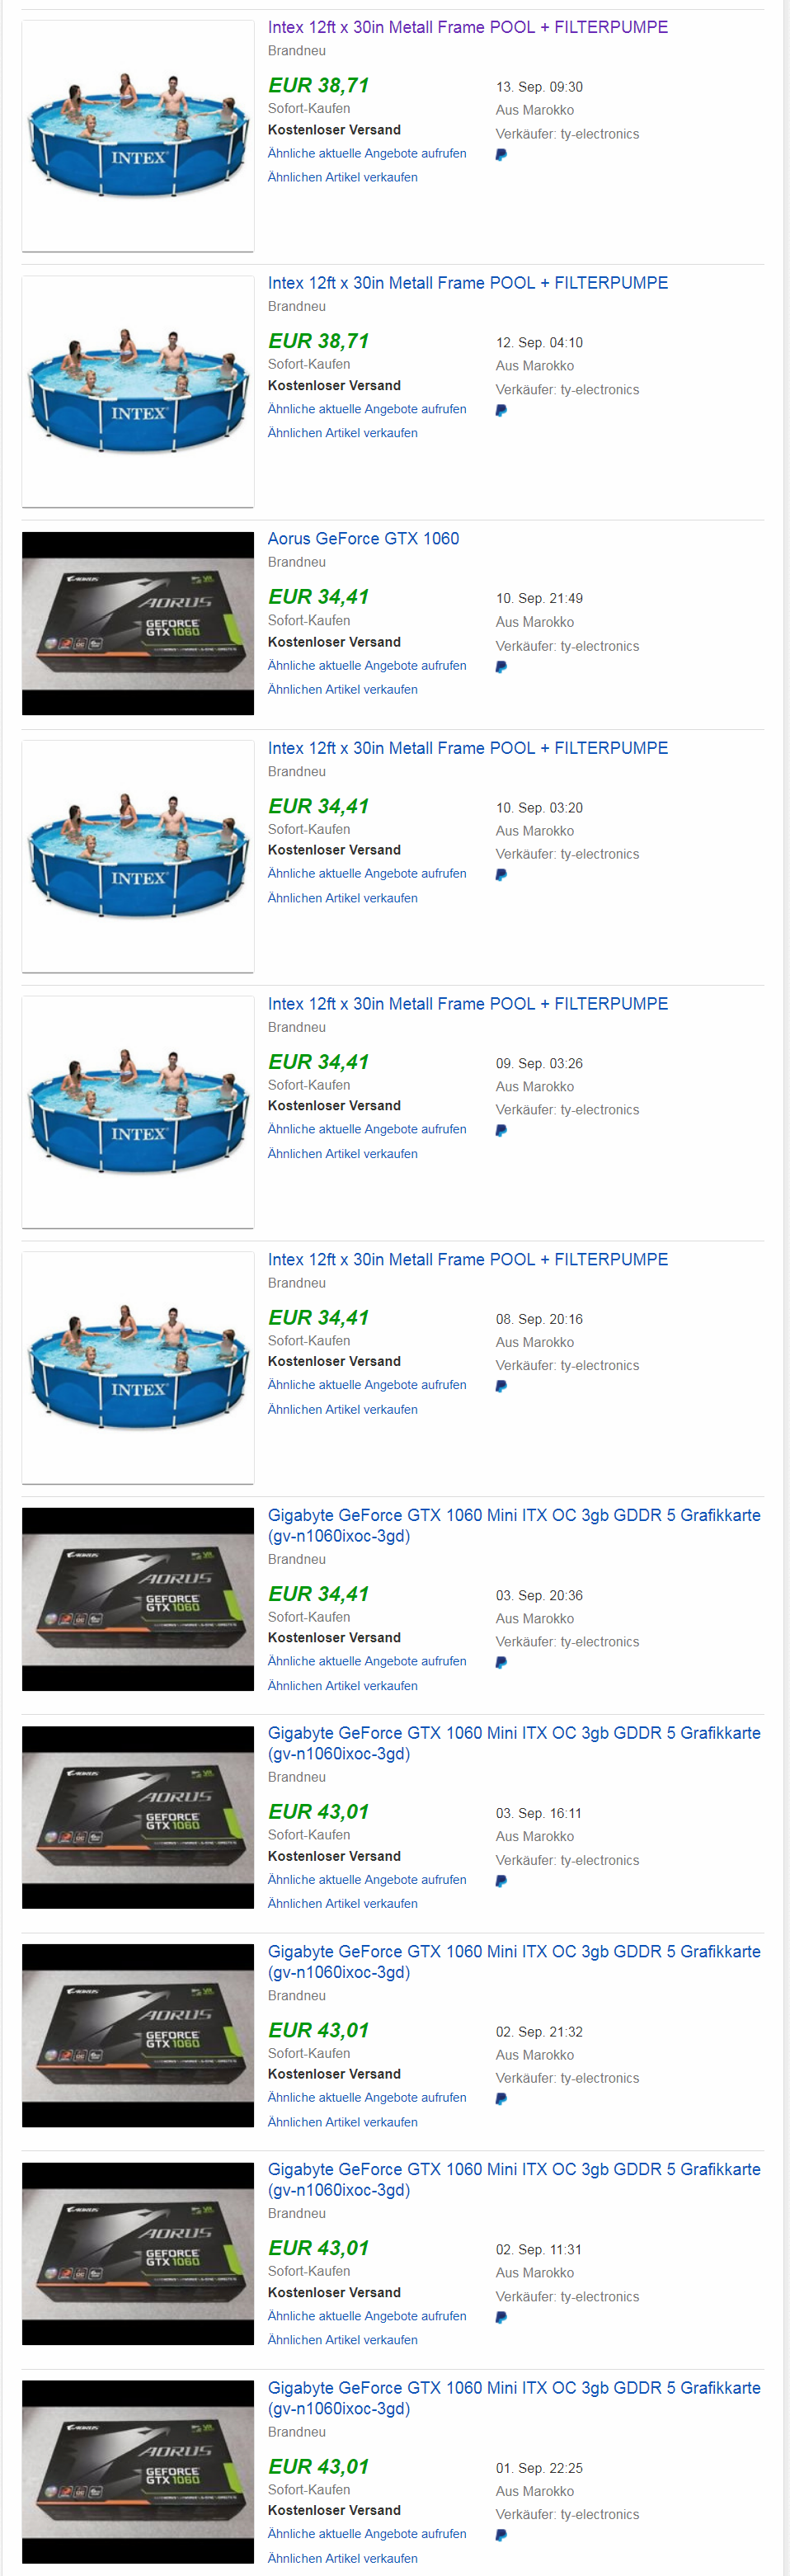The image size is (790, 2576).
Task: Click PayPal icon on 03. Sep. 16:11 listing
Action: (x=501, y=1881)
